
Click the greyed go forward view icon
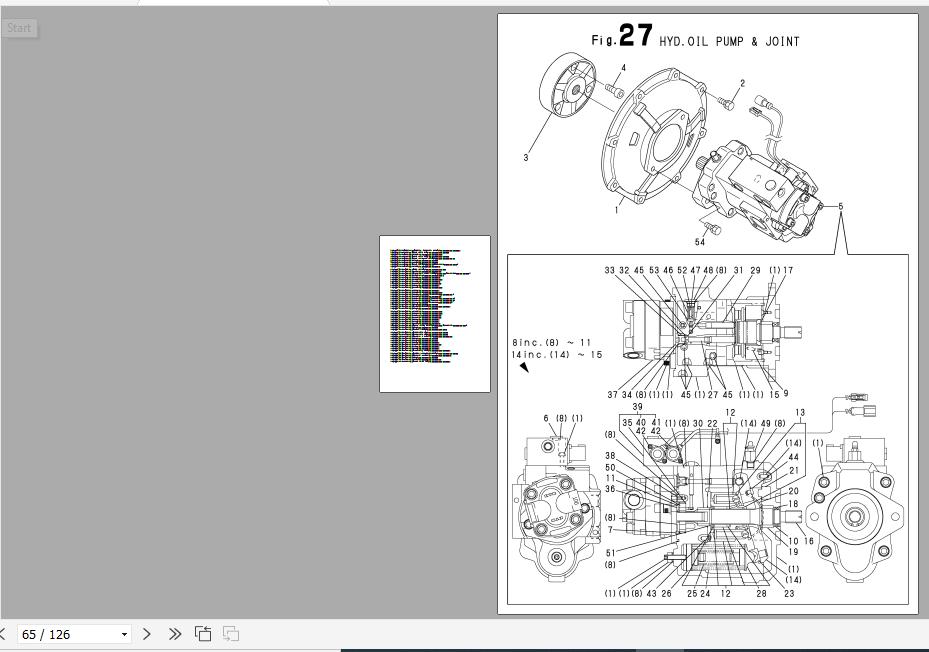click(x=231, y=634)
